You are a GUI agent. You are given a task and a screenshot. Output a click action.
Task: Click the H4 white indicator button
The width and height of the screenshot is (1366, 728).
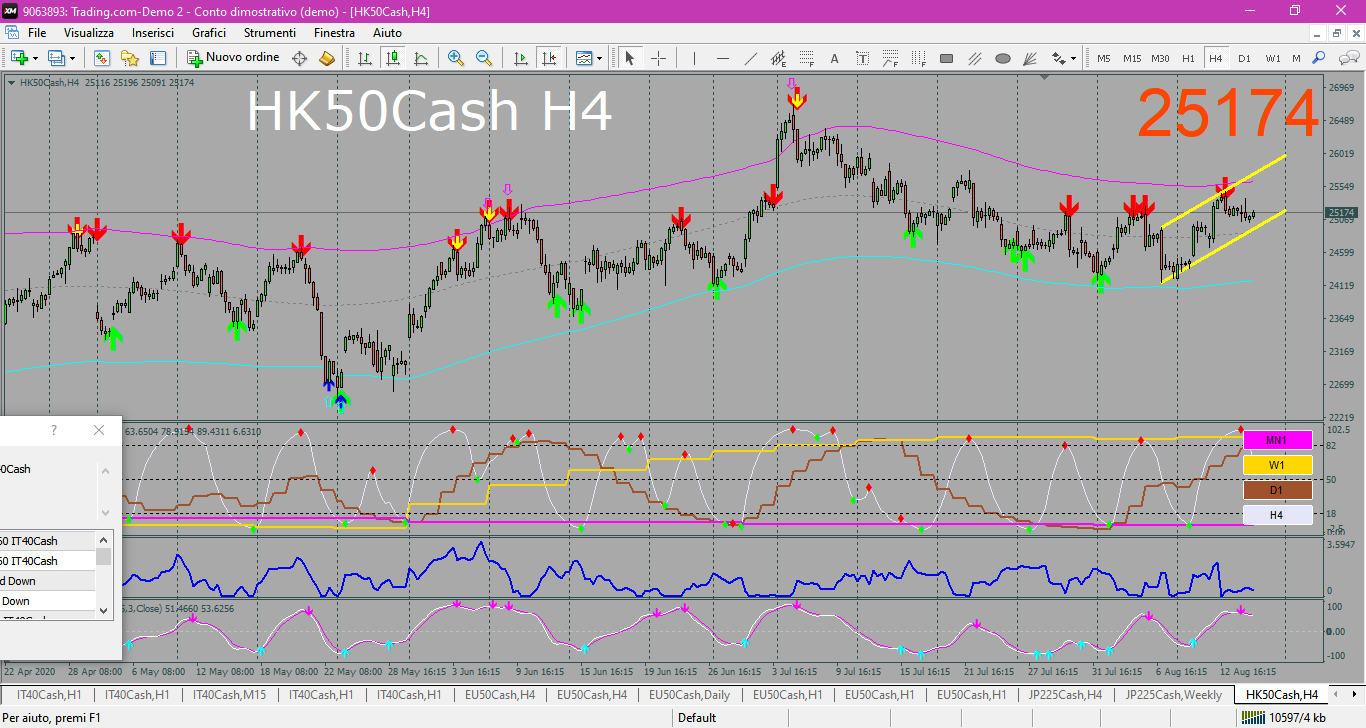pos(1276,515)
